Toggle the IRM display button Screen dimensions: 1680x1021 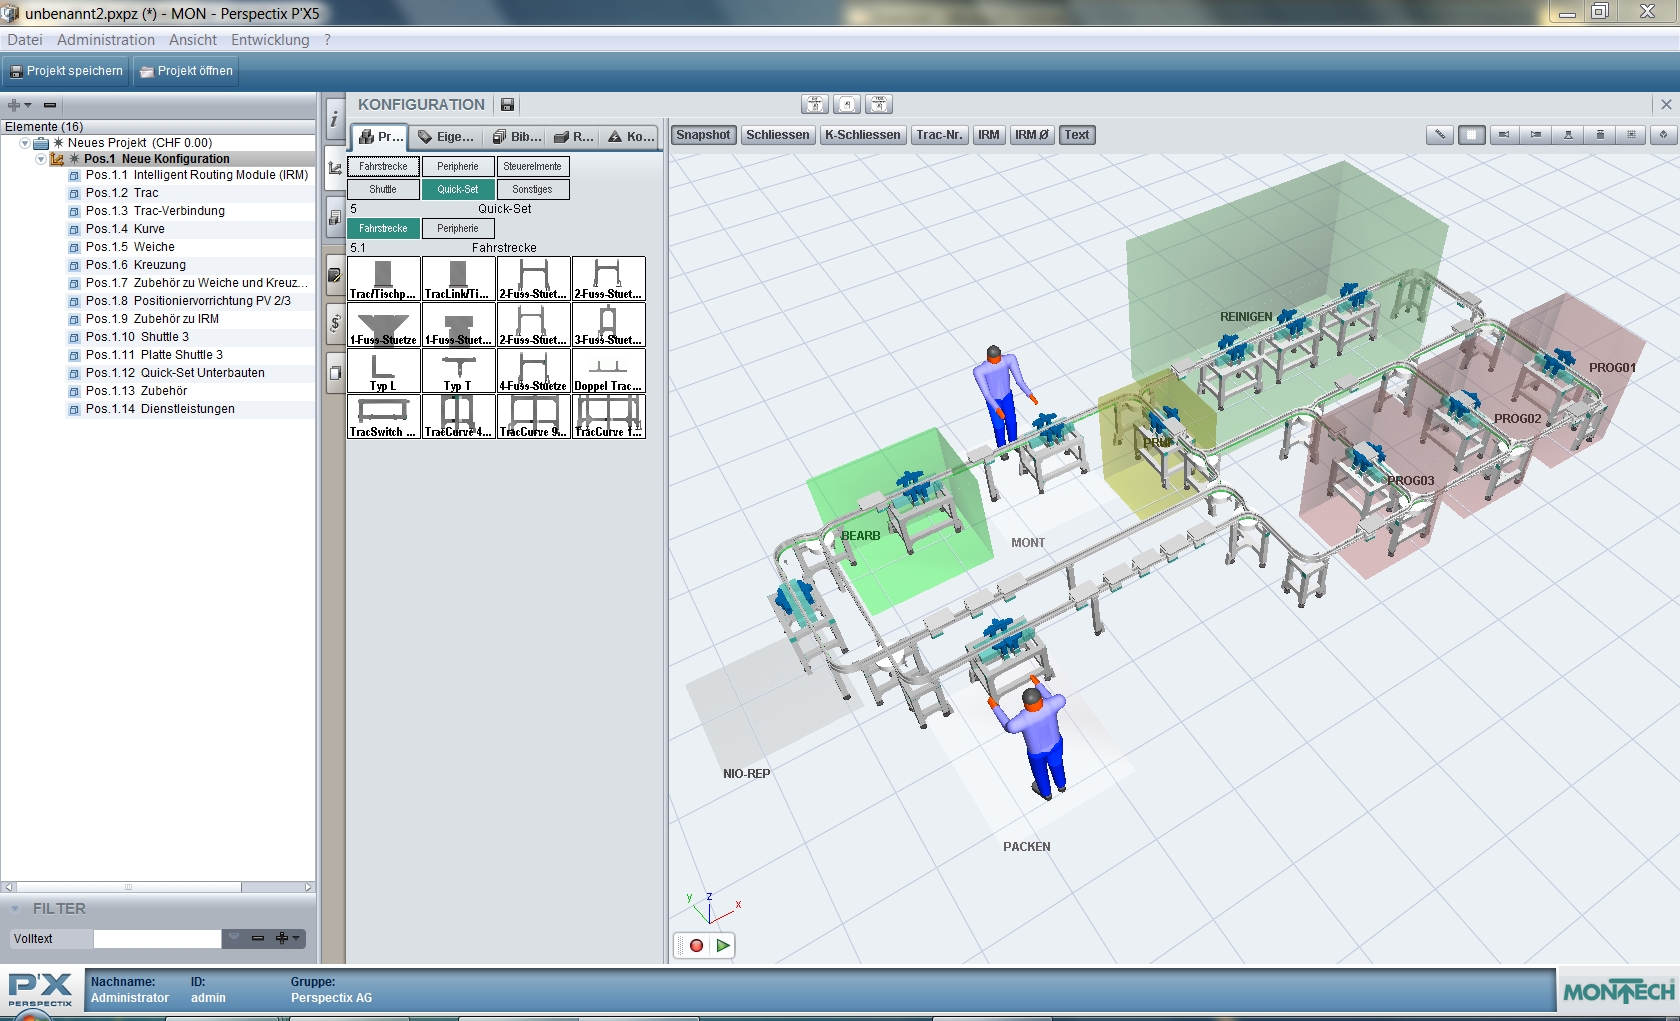[x=988, y=135]
